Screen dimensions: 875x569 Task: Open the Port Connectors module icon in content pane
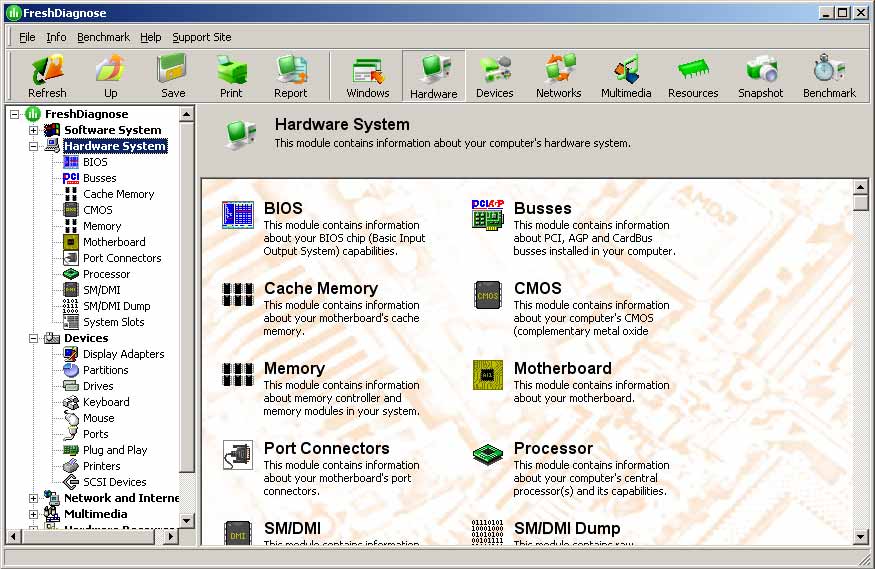click(x=238, y=455)
